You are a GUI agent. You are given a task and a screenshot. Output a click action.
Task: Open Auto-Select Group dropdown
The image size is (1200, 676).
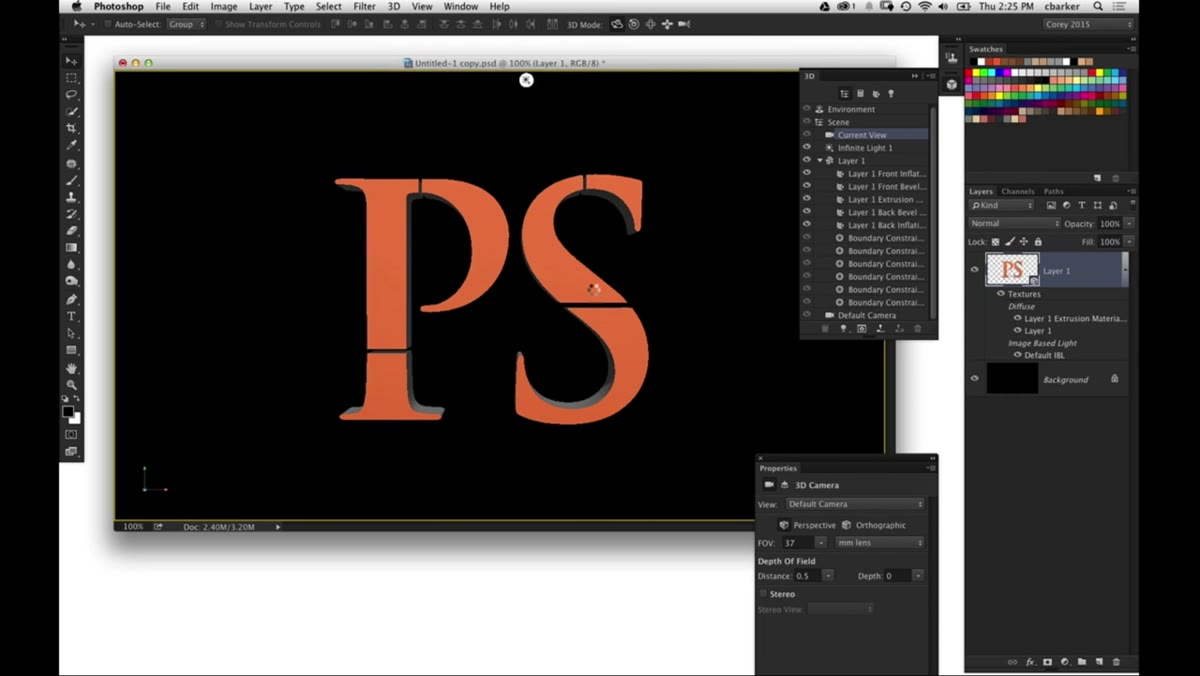click(x=186, y=24)
